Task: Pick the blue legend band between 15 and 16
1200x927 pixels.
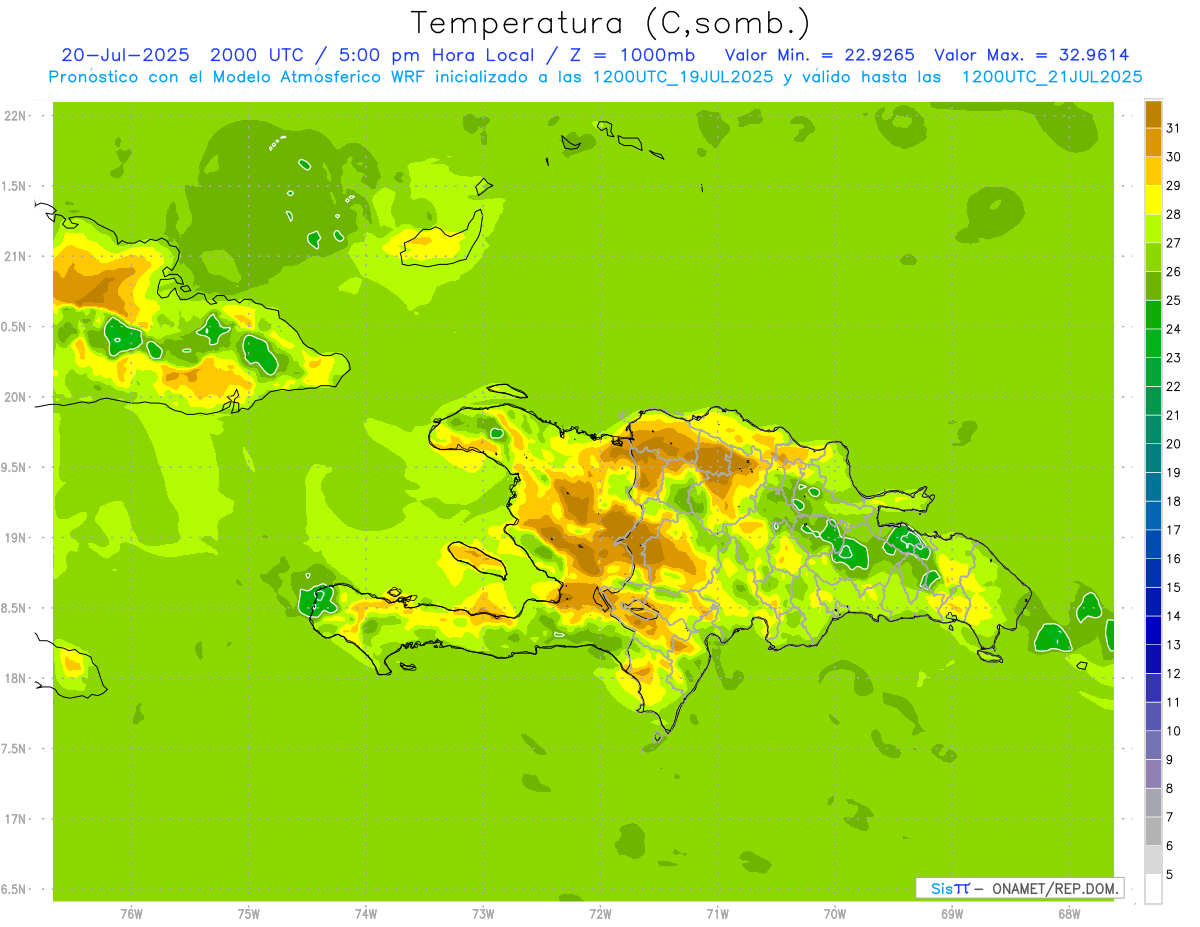Action: (x=1153, y=573)
